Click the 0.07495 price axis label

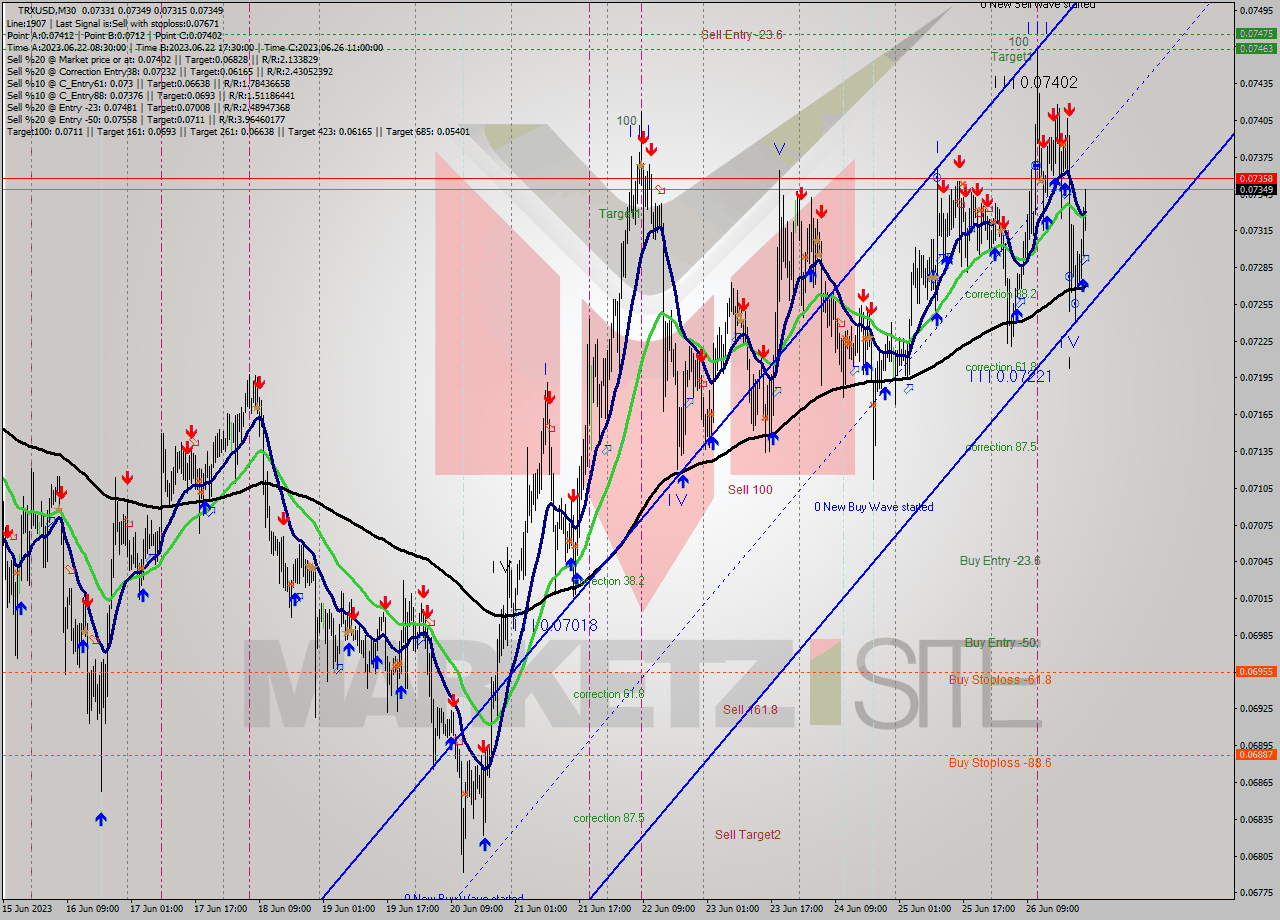pos(1256,10)
